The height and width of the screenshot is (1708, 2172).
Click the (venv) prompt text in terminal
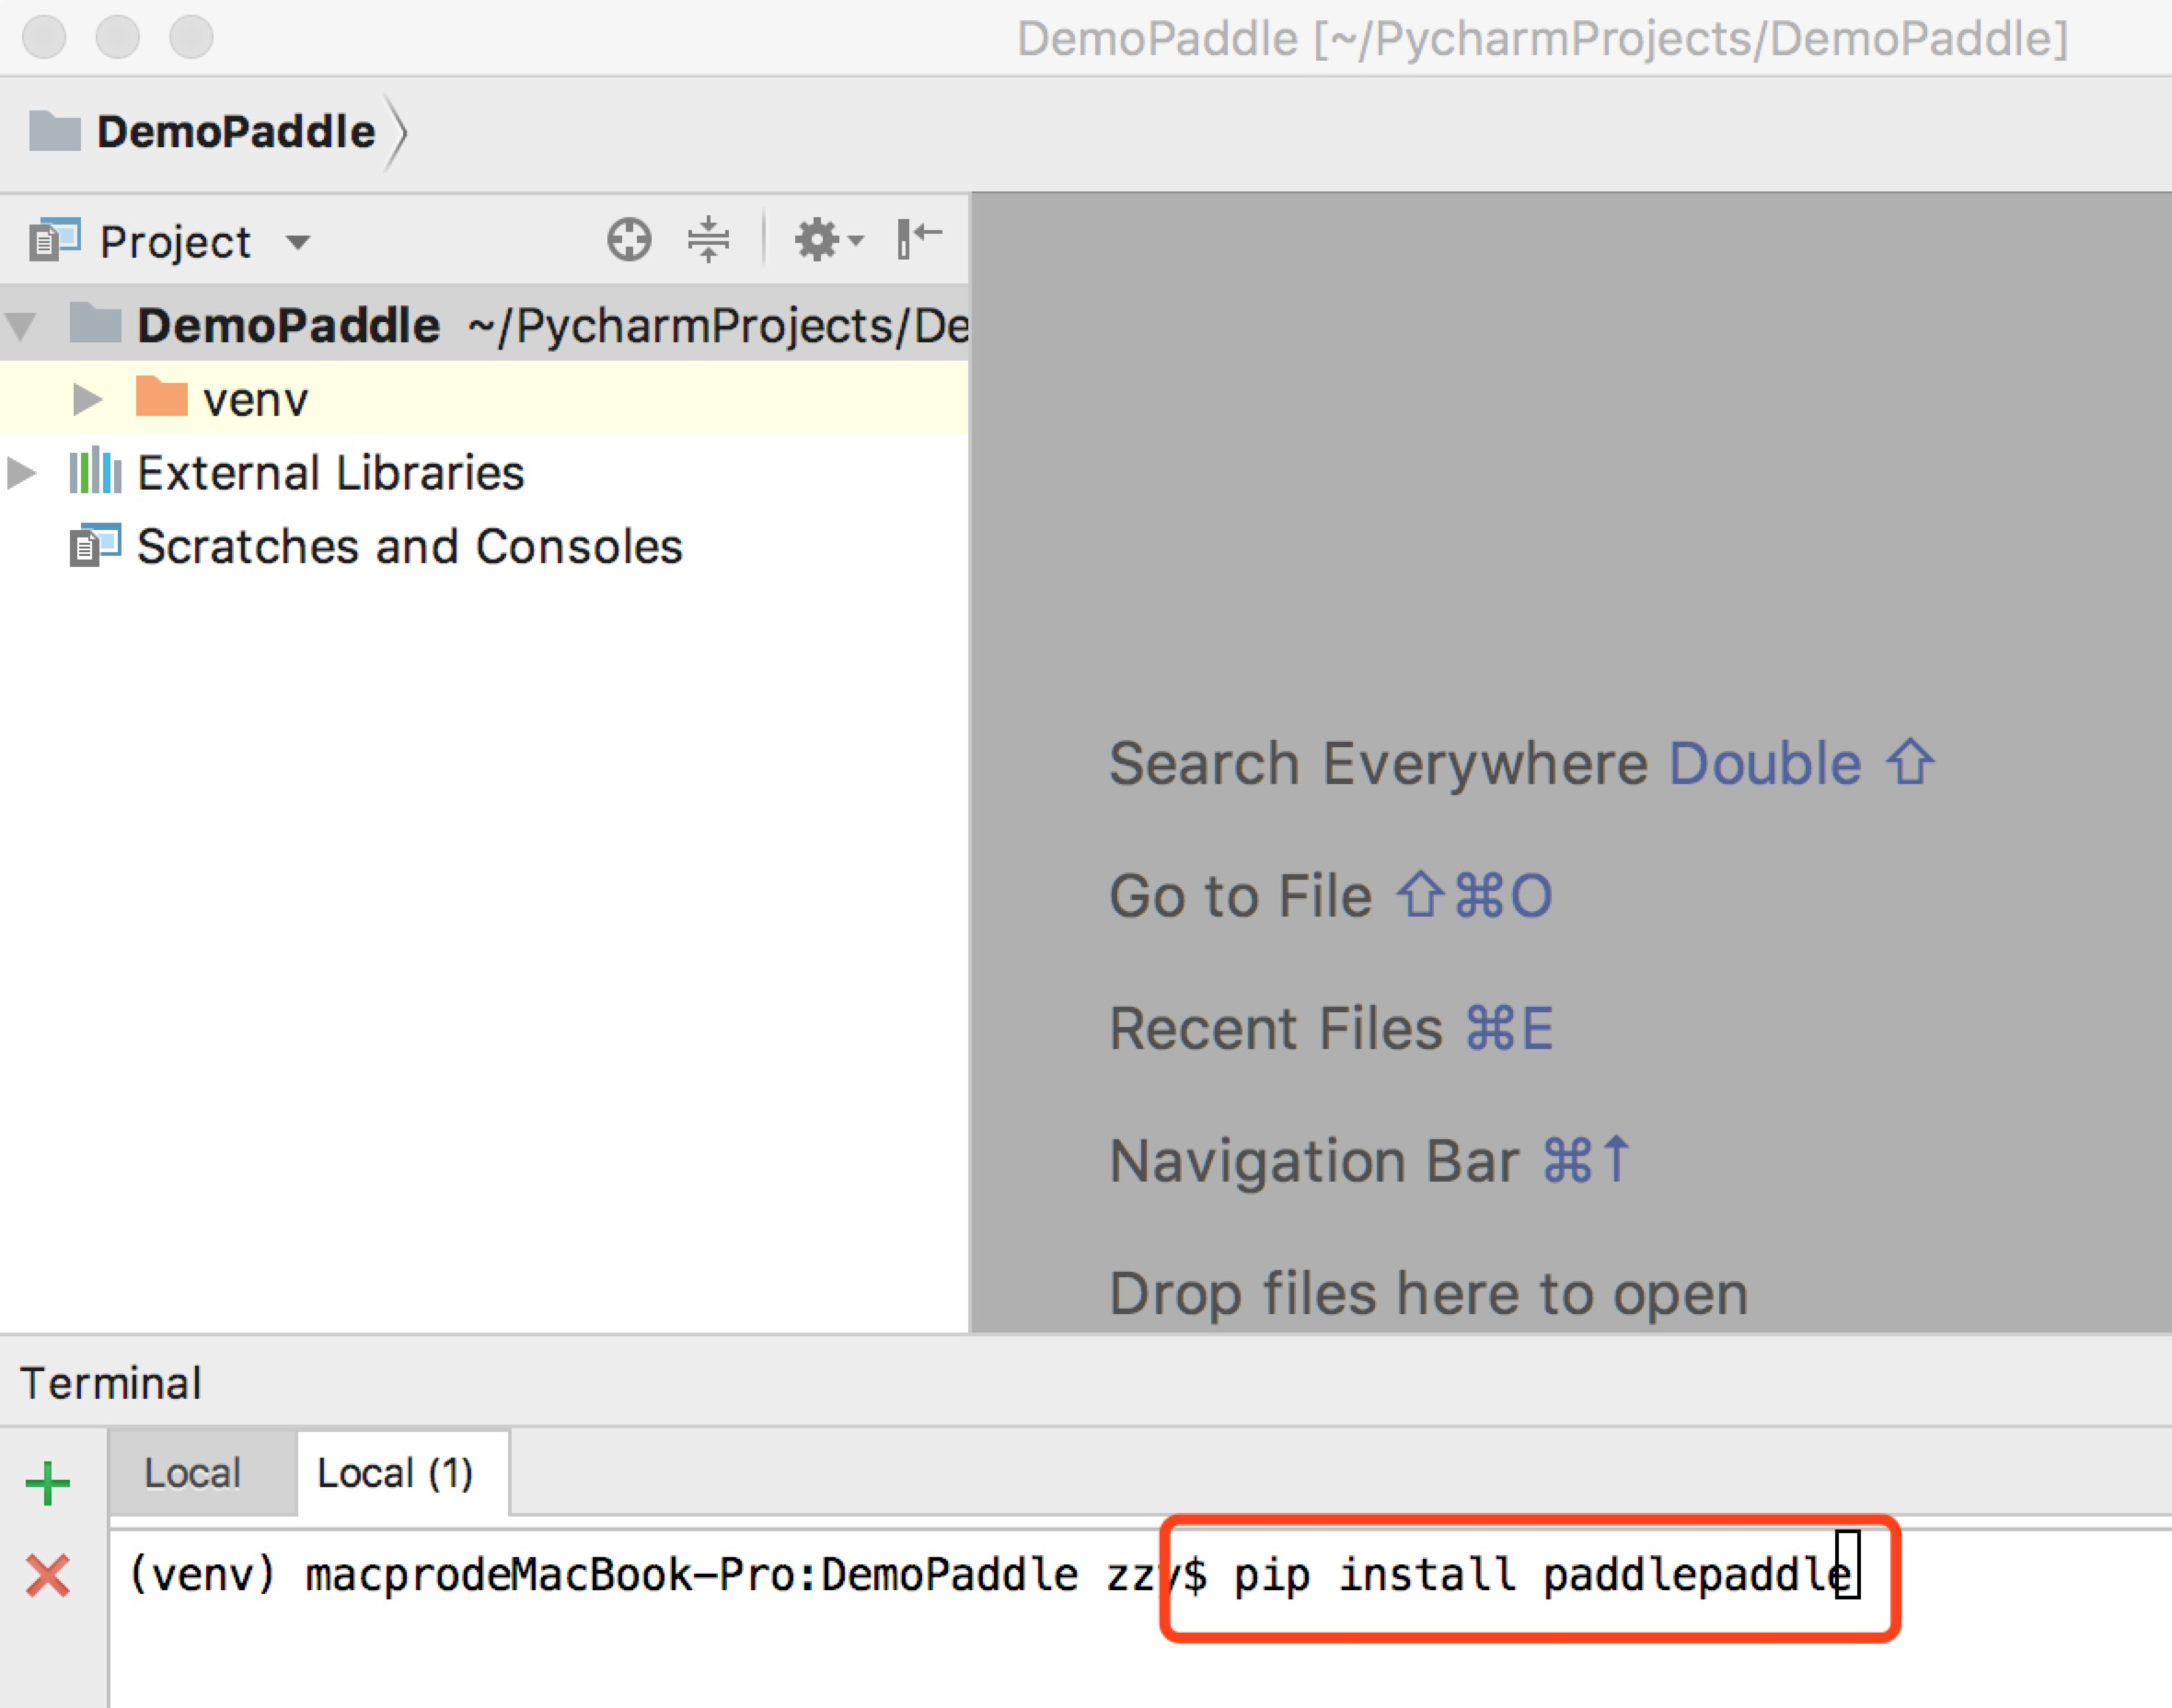[x=202, y=1575]
